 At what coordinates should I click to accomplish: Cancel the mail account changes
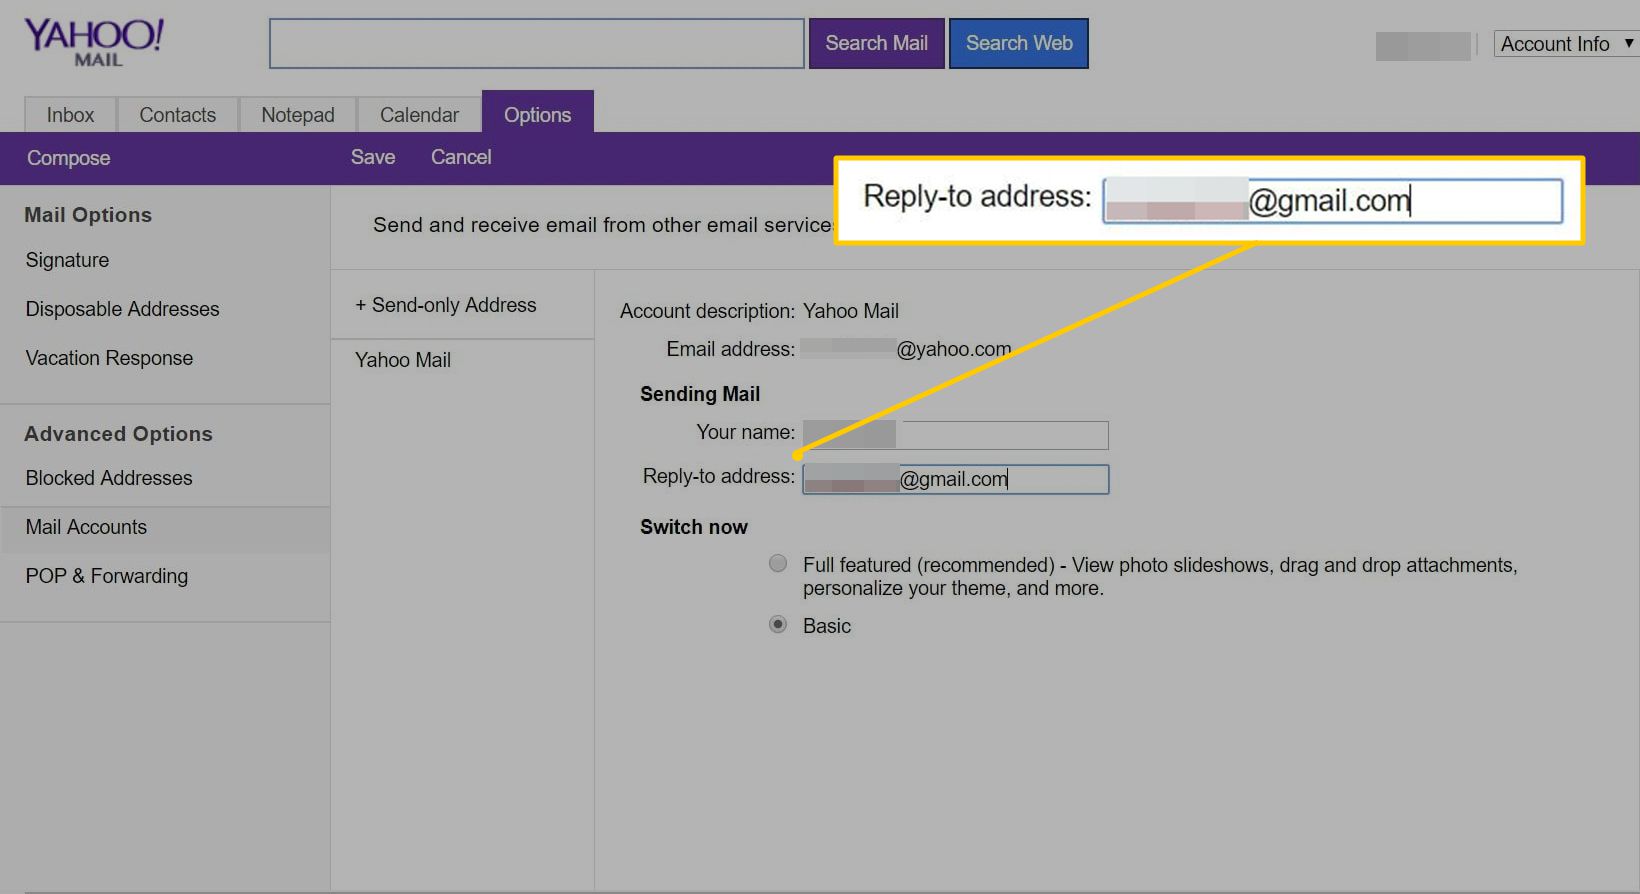tap(461, 157)
